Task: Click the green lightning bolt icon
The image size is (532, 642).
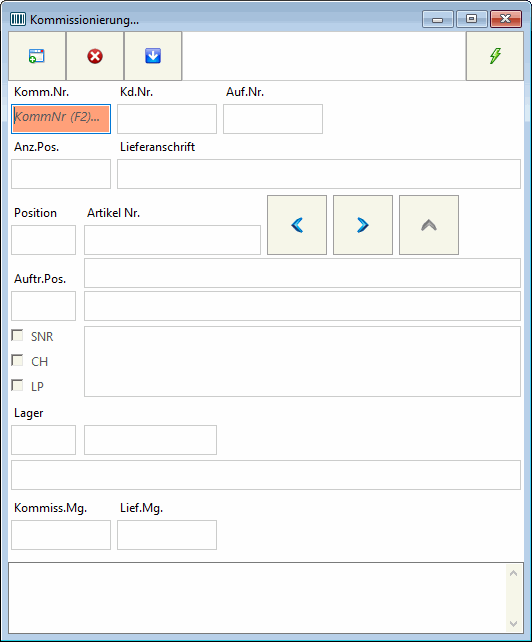Action: click(x=495, y=56)
